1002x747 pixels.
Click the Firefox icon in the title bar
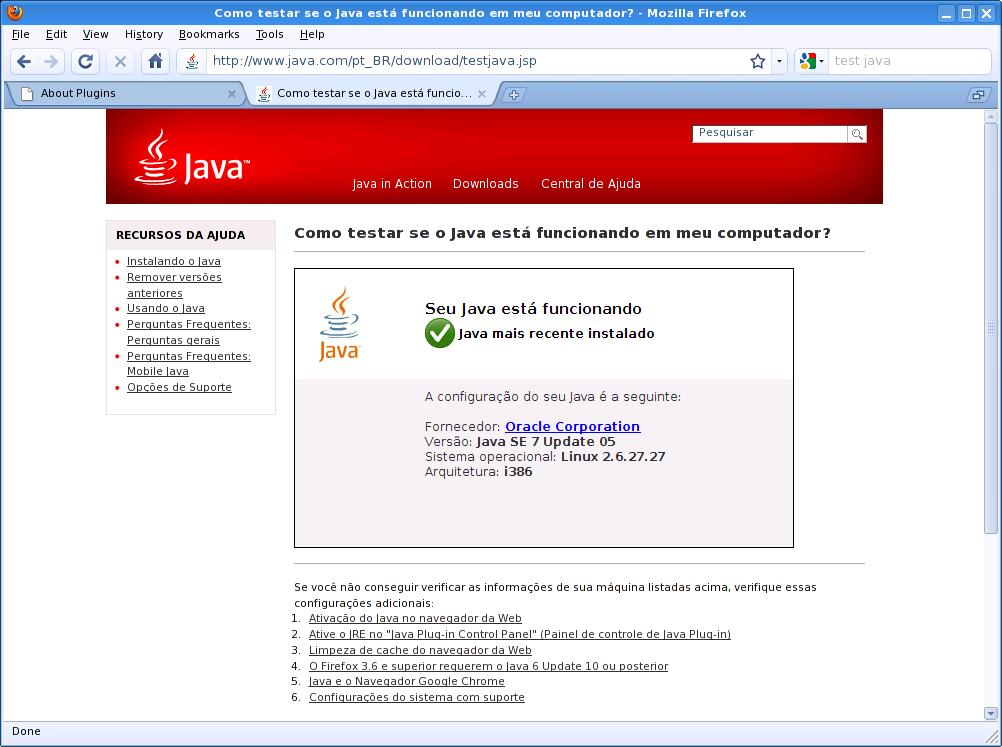pyautogui.click(x=15, y=12)
